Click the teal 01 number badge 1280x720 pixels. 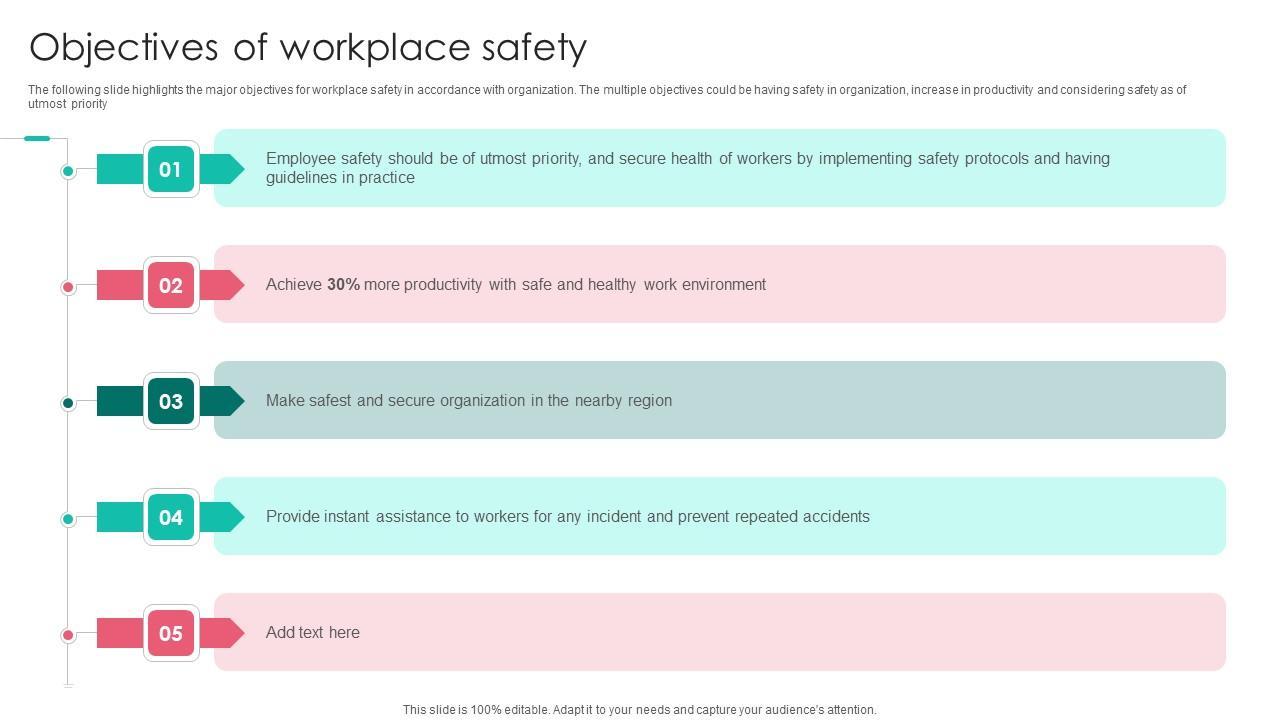(171, 169)
